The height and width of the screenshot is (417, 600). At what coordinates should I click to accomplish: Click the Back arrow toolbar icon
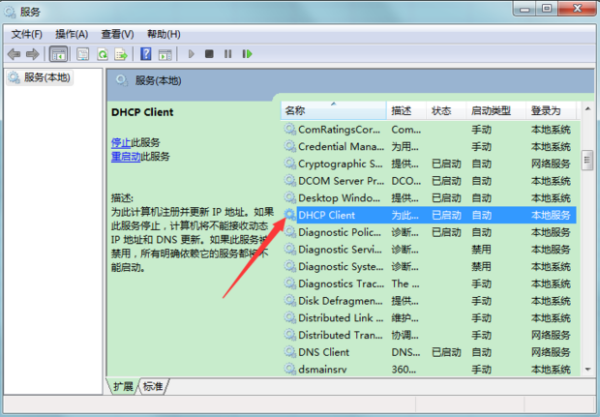coord(14,53)
